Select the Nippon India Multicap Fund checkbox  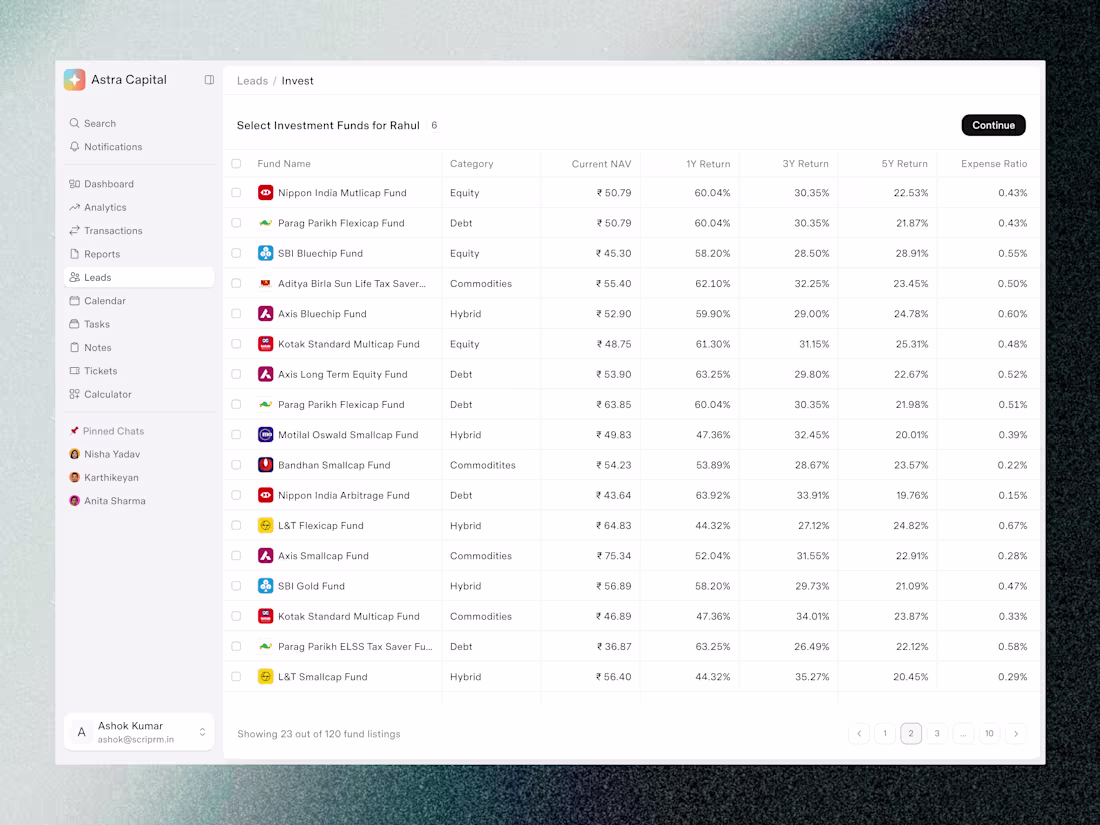(x=236, y=192)
